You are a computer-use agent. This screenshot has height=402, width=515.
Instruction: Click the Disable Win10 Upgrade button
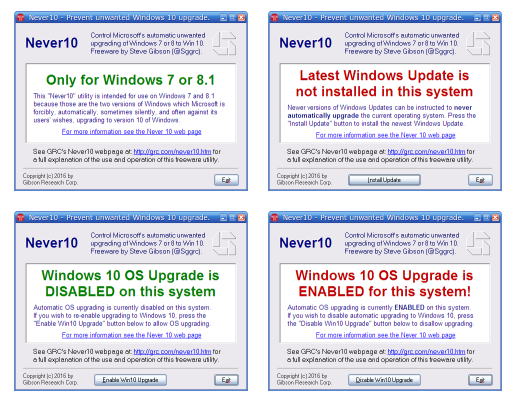click(384, 380)
